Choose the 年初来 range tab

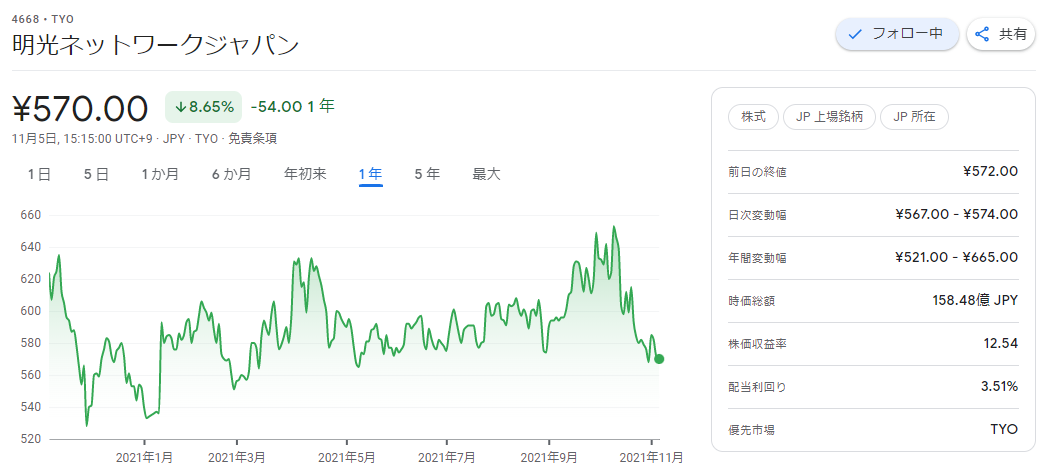(x=305, y=175)
